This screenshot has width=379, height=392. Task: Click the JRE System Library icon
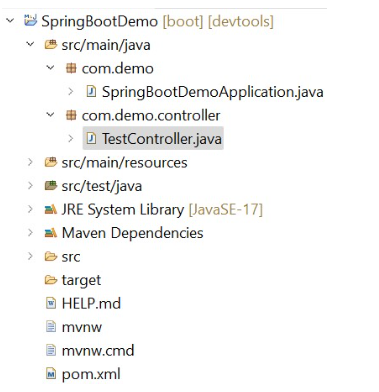pos(51,209)
